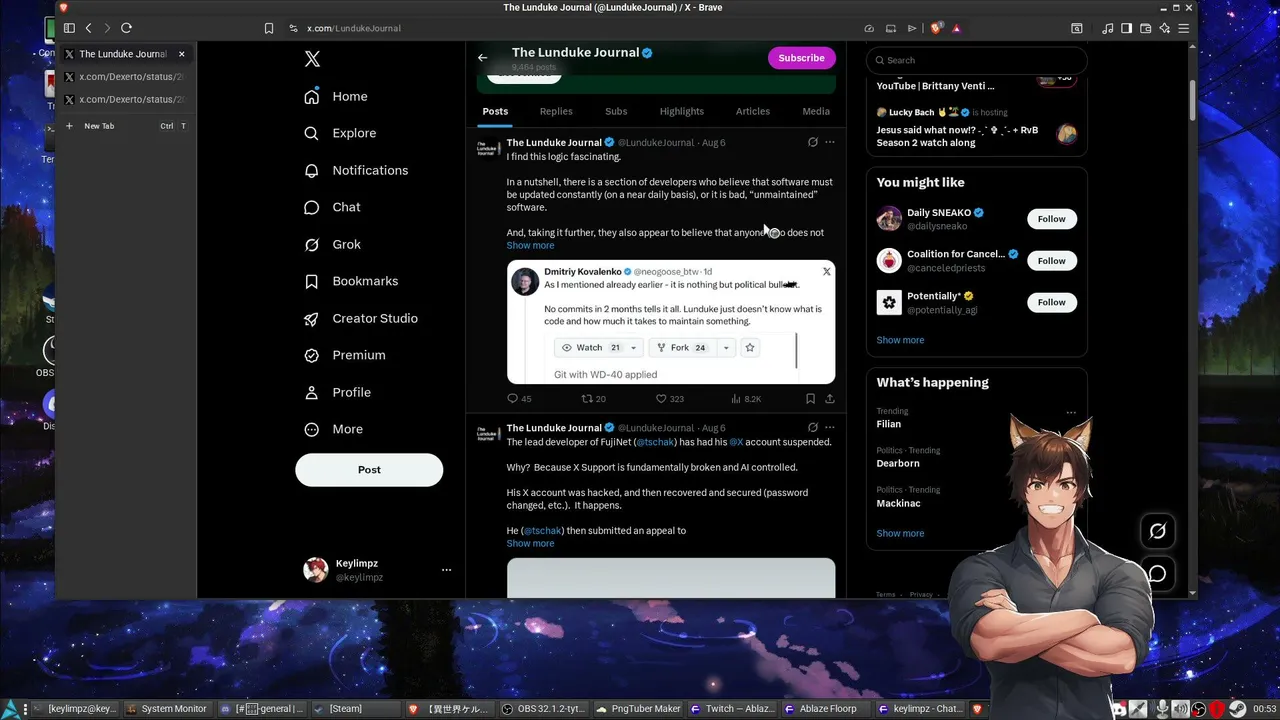Open Chat in the X sidebar

tap(332, 207)
